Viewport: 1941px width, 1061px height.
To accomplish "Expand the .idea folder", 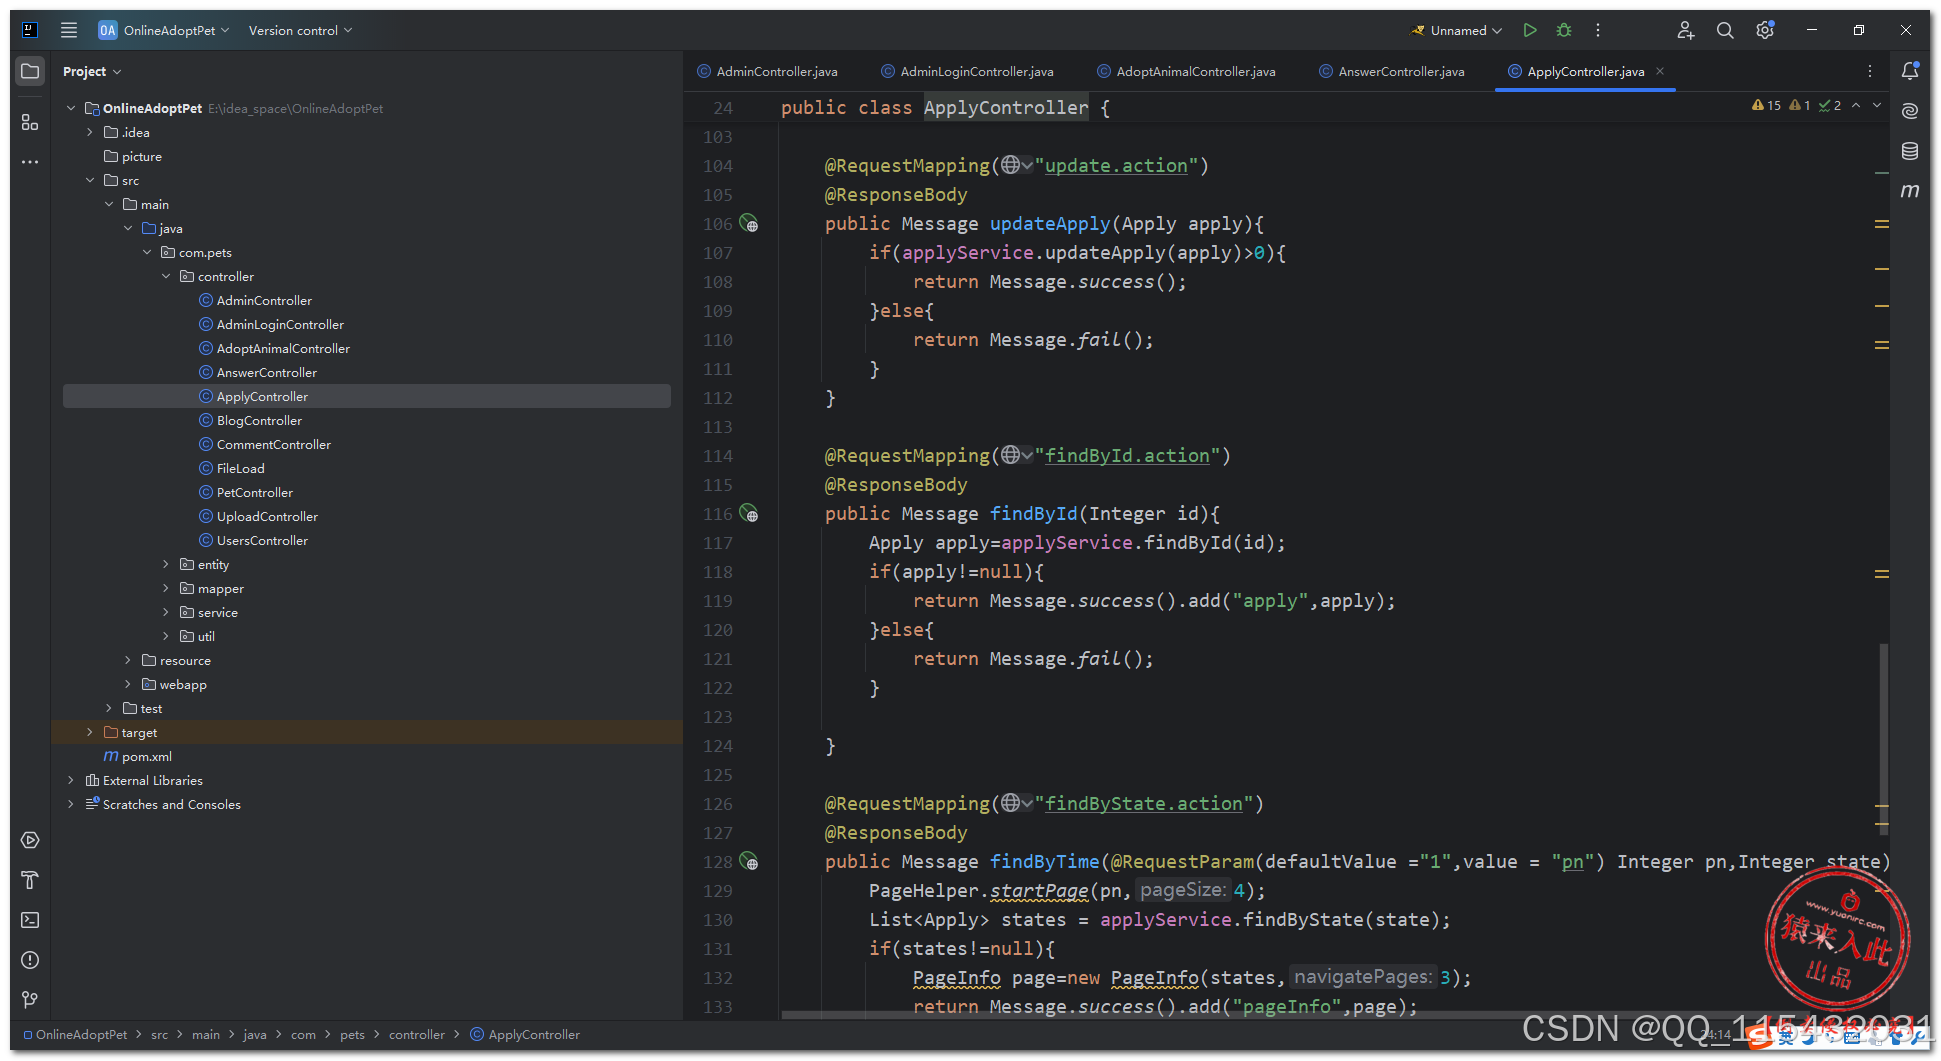I will click(x=90, y=132).
